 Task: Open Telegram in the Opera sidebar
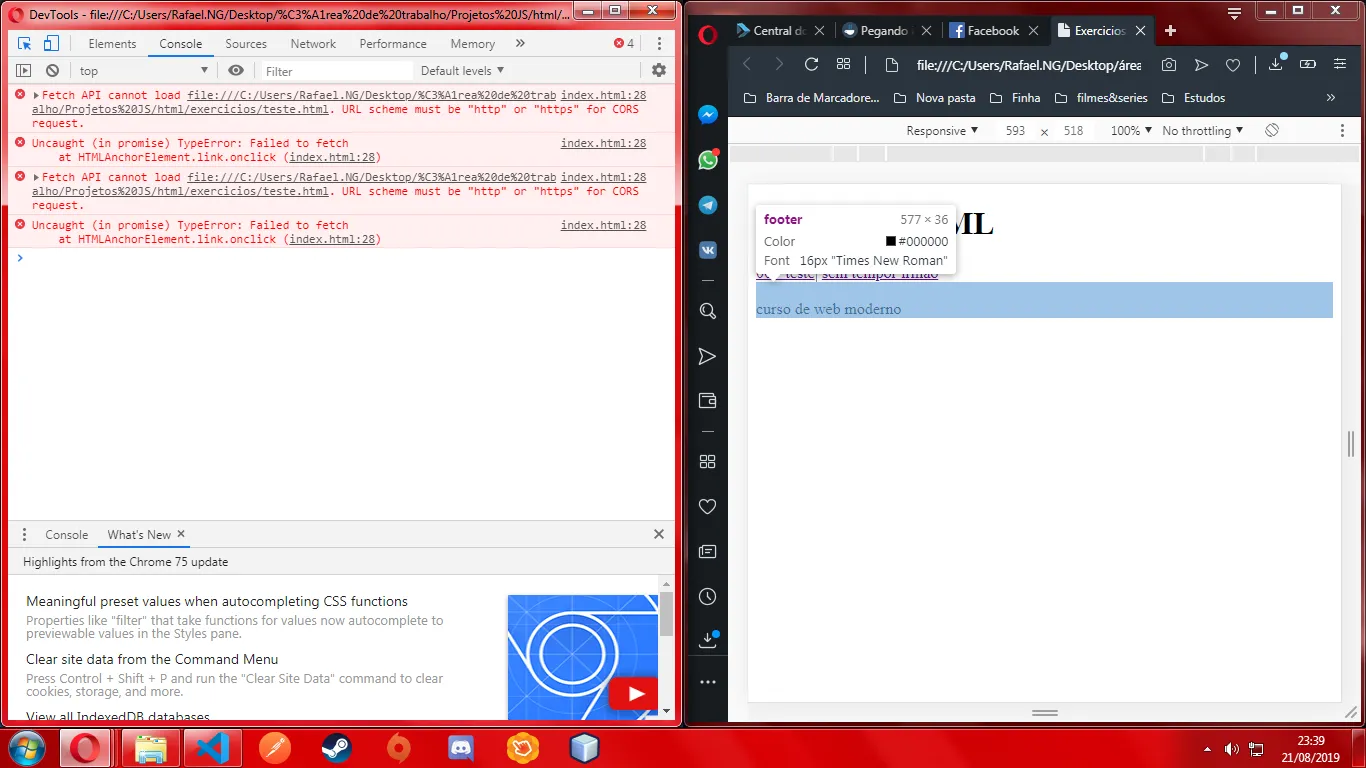pos(708,205)
